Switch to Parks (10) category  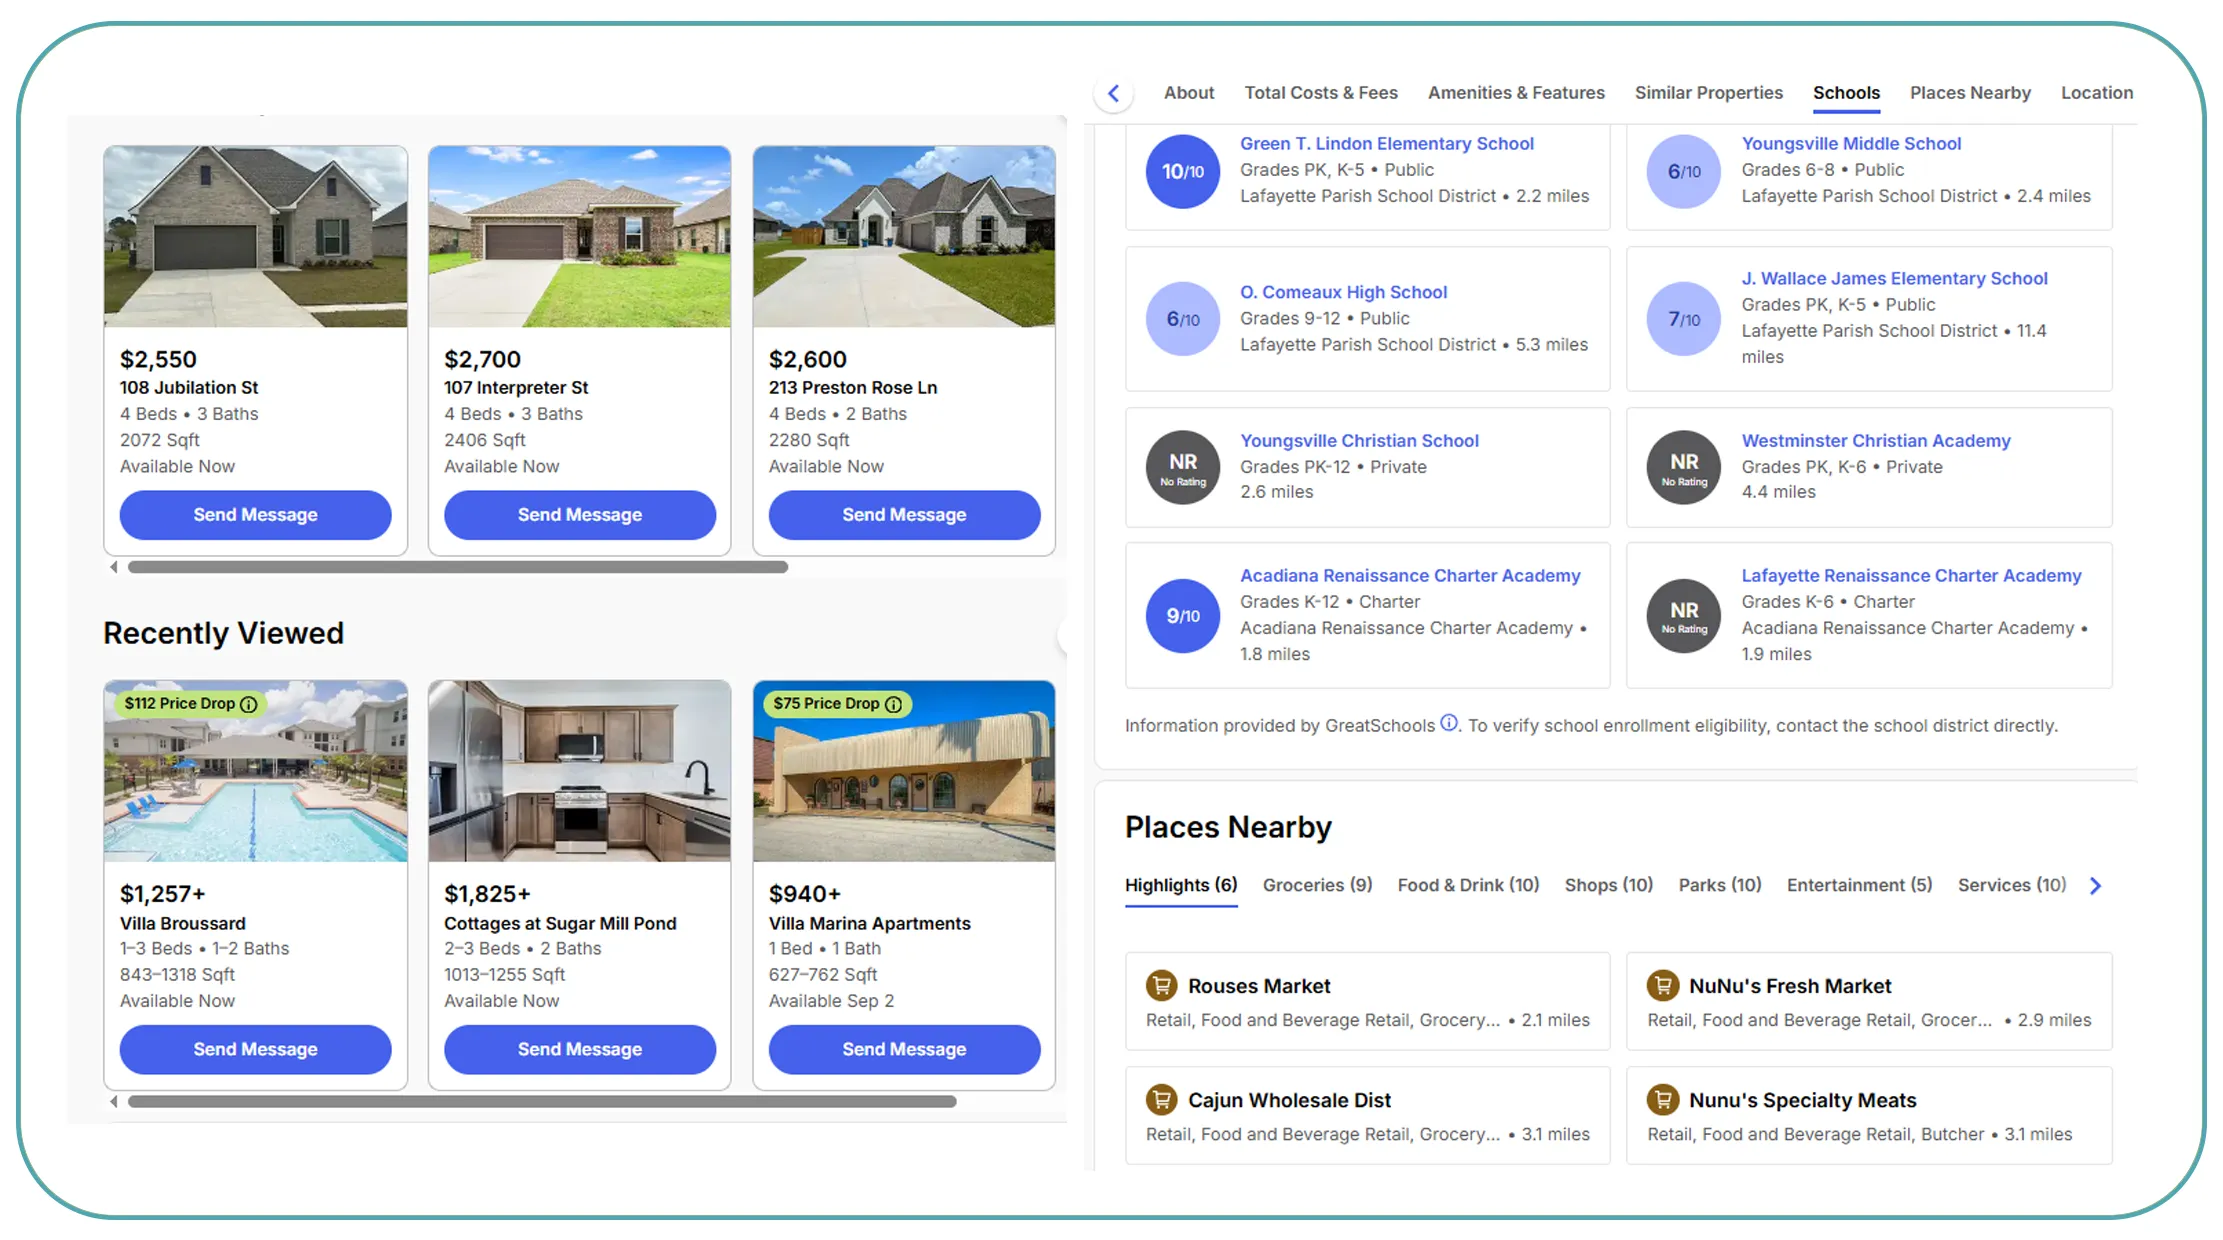[x=1720, y=885]
